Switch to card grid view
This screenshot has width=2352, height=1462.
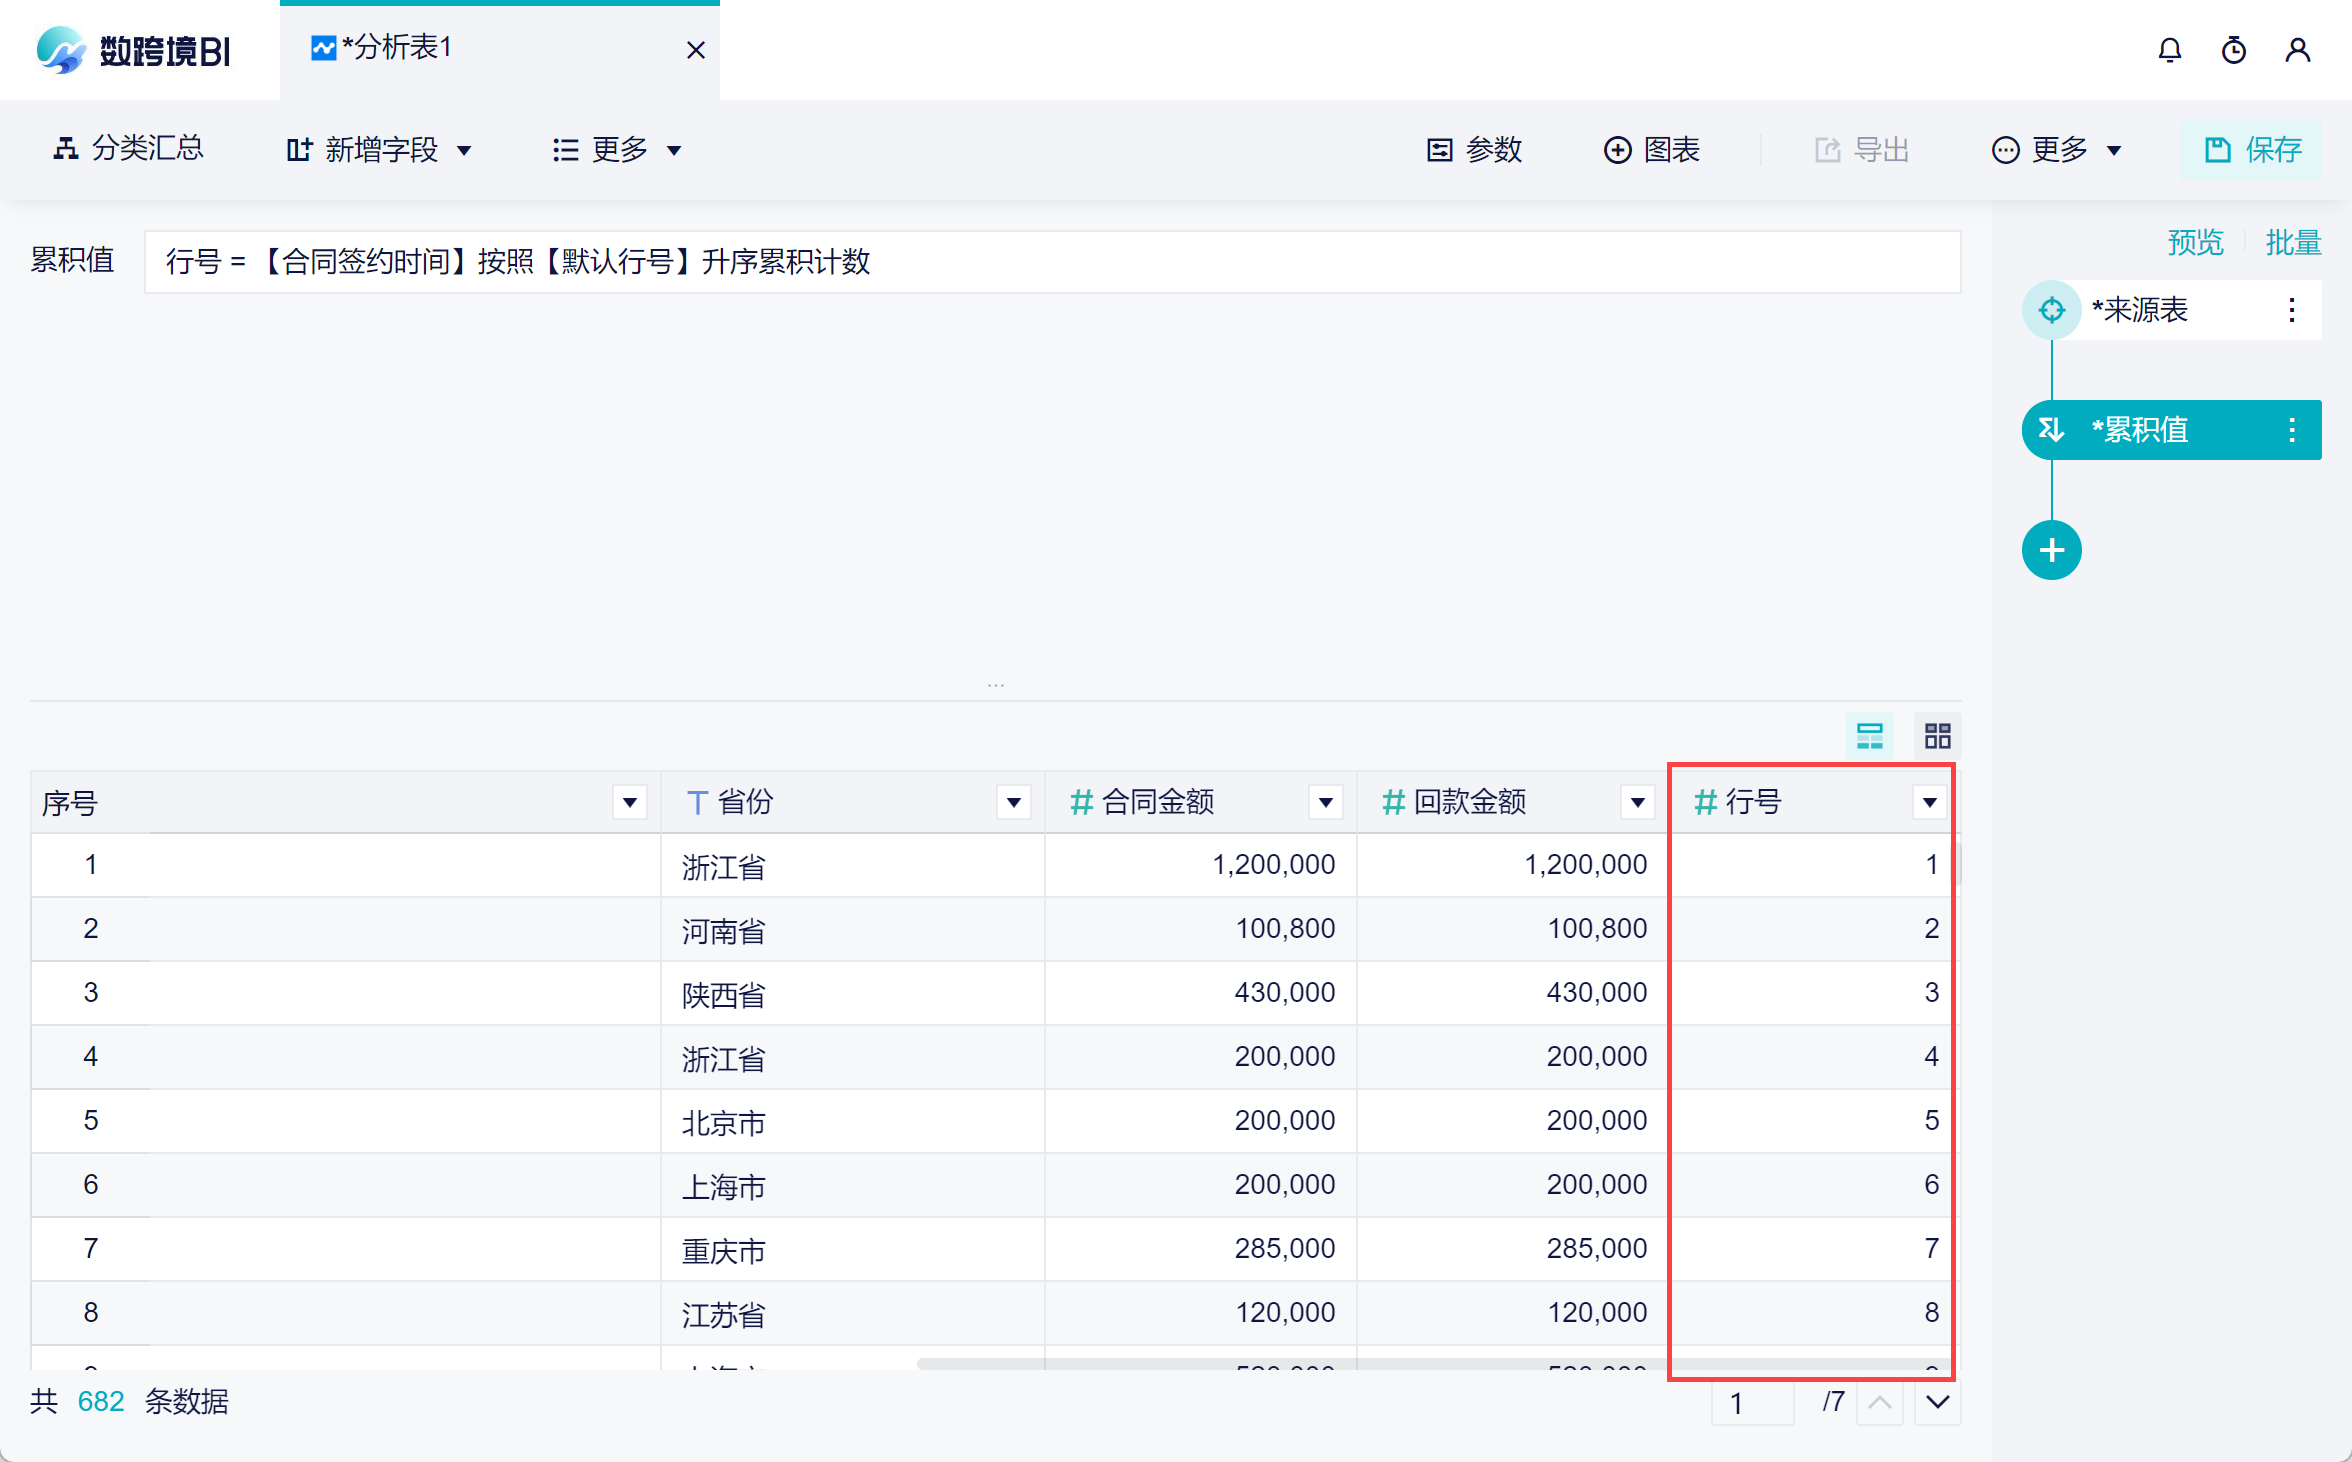pos(1937,736)
